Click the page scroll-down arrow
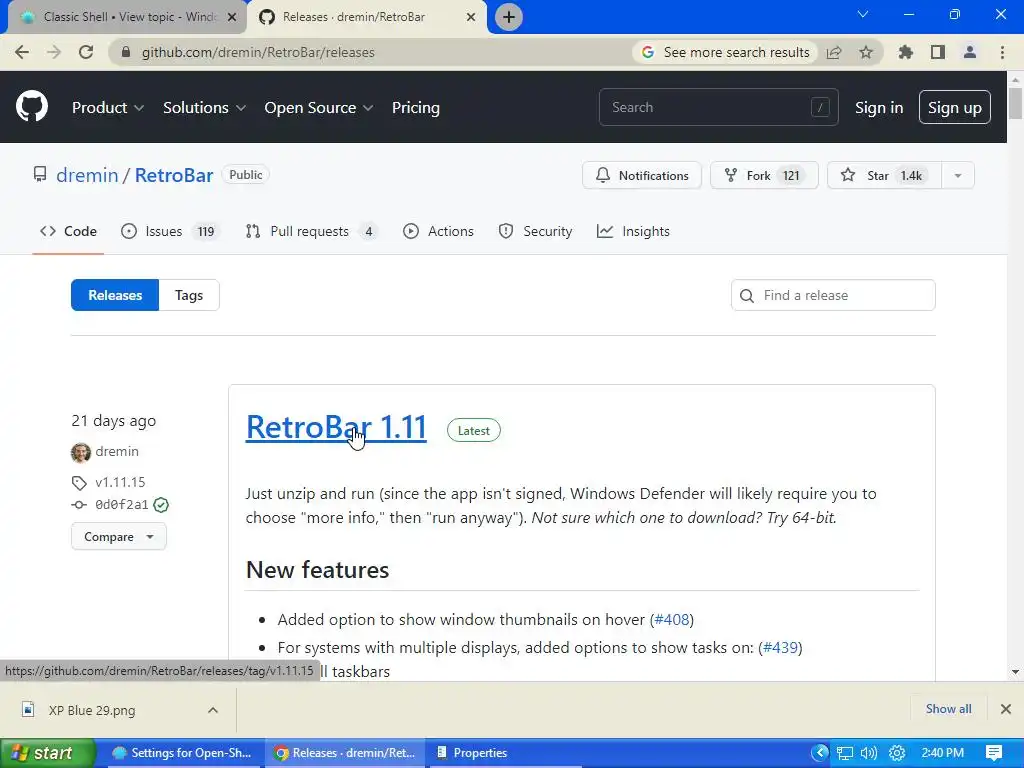The width and height of the screenshot is (1024, 768). tap(1015, 671)
